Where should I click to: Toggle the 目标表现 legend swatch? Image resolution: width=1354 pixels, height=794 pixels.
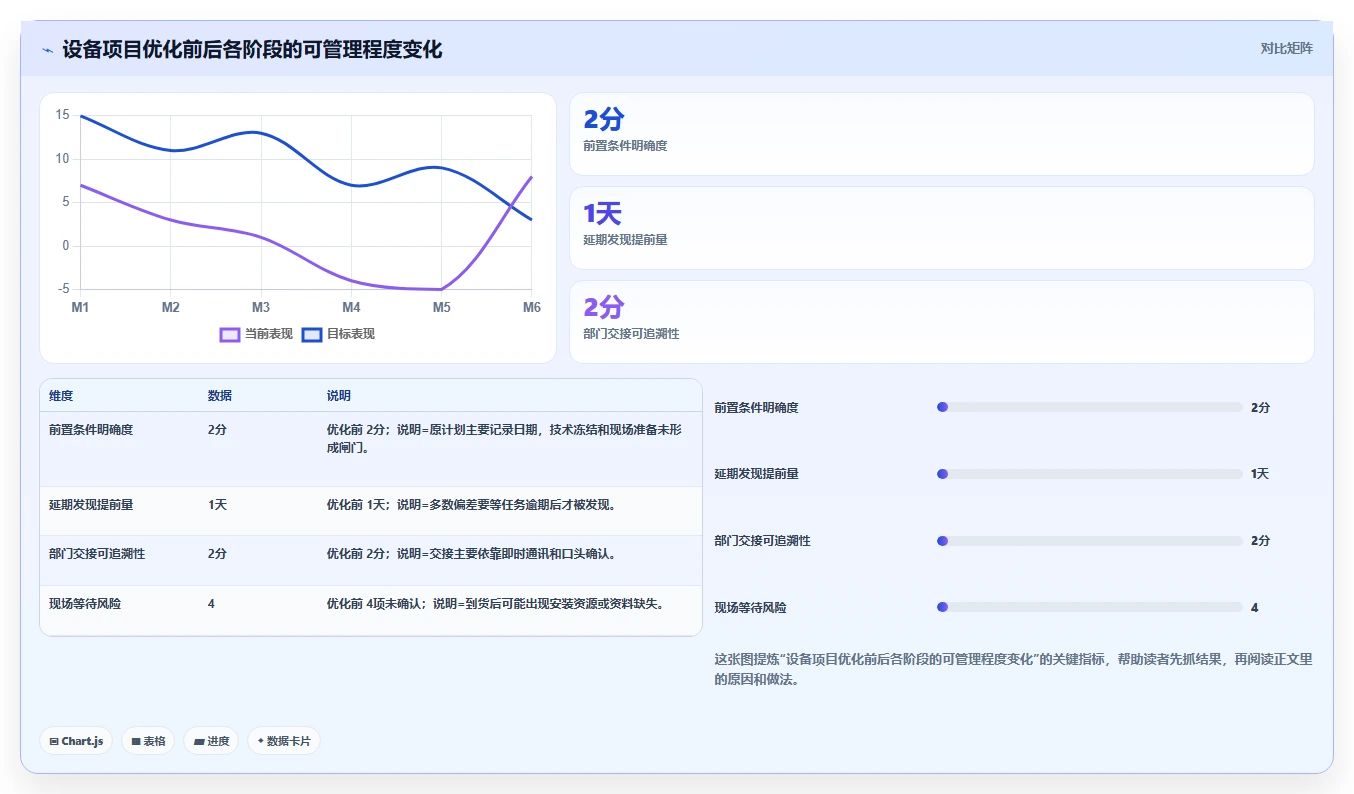click(x=312, y=334)
